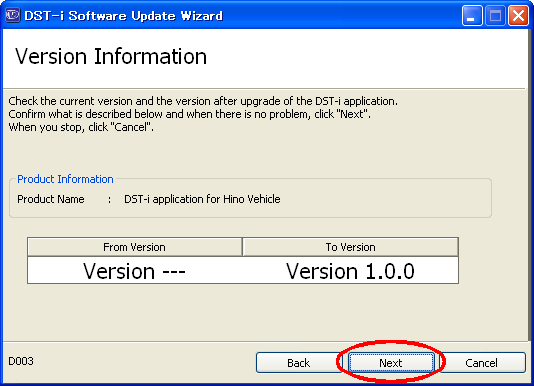Click the 'Check the current version' instruction line
The width and height of the screenshot is (534, 386).
(203, 101)
